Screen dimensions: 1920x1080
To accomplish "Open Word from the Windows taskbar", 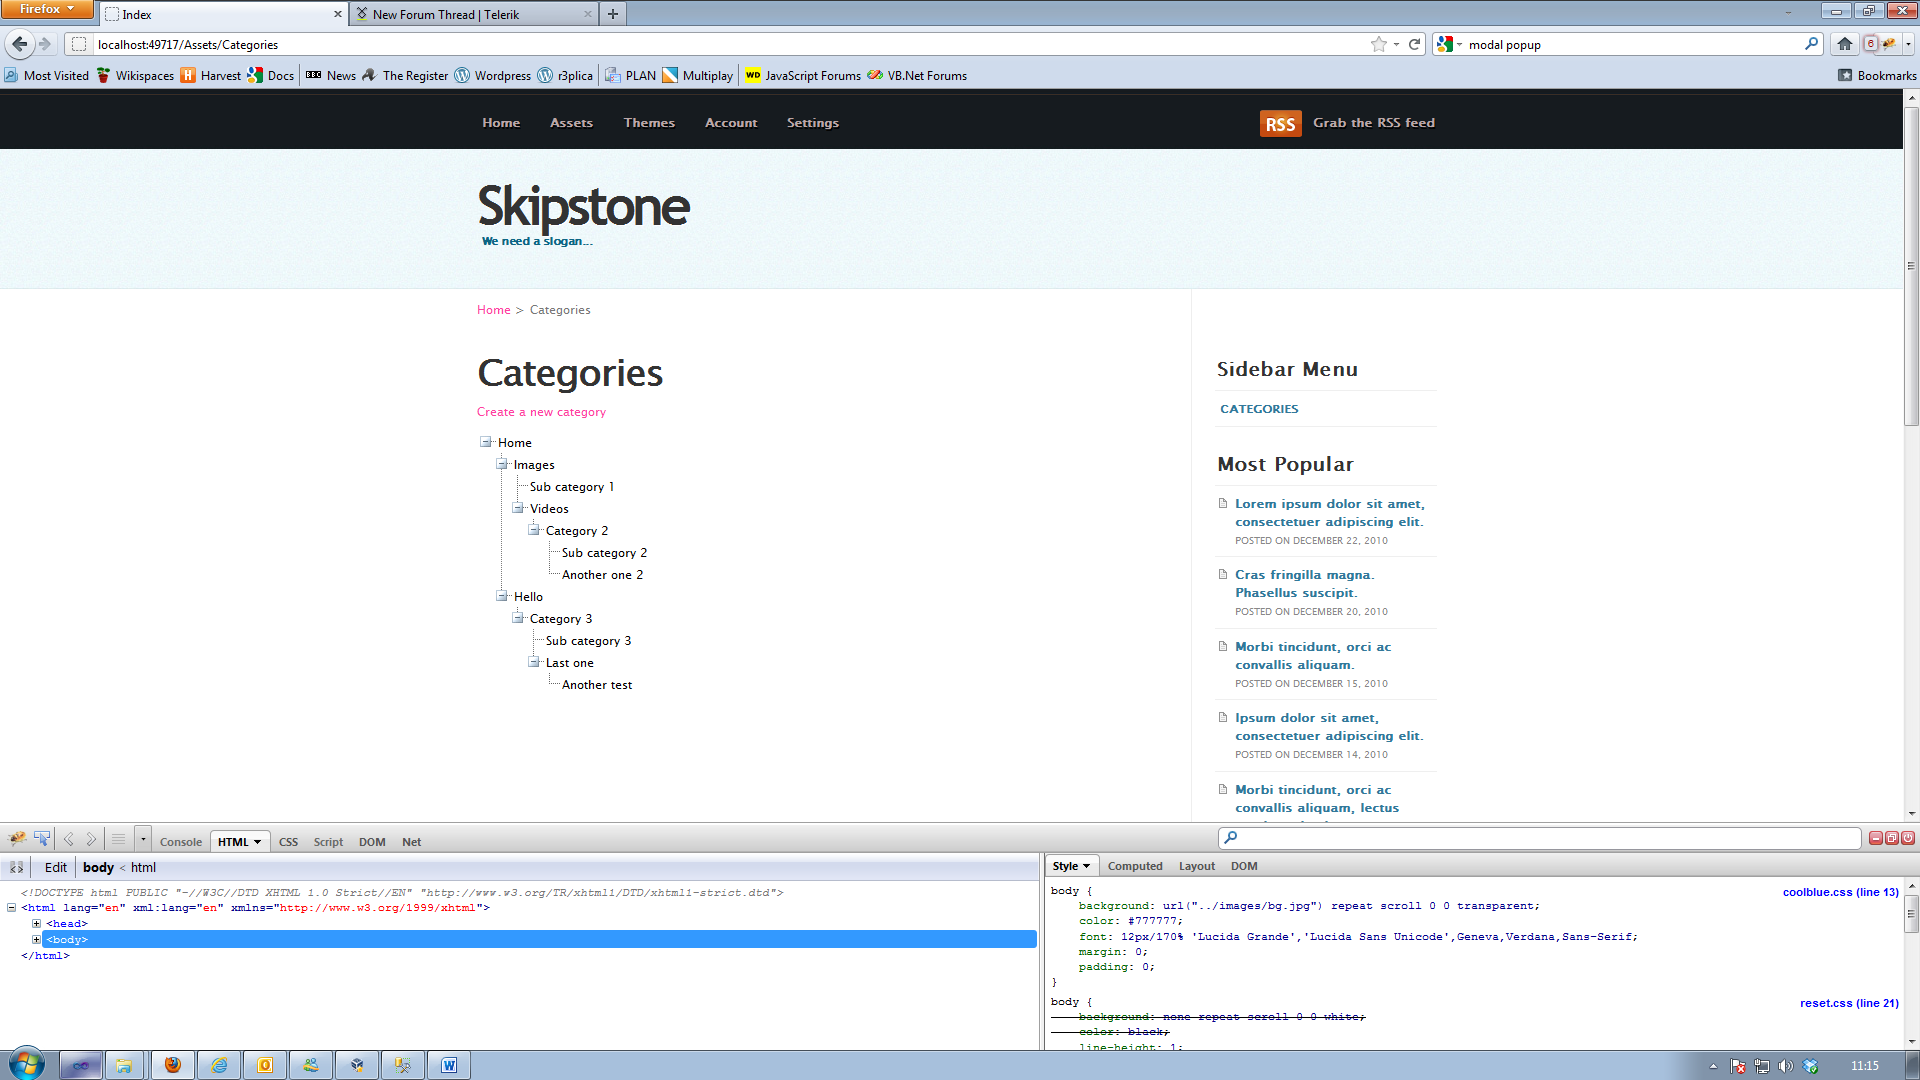I will coord(449,1065).
